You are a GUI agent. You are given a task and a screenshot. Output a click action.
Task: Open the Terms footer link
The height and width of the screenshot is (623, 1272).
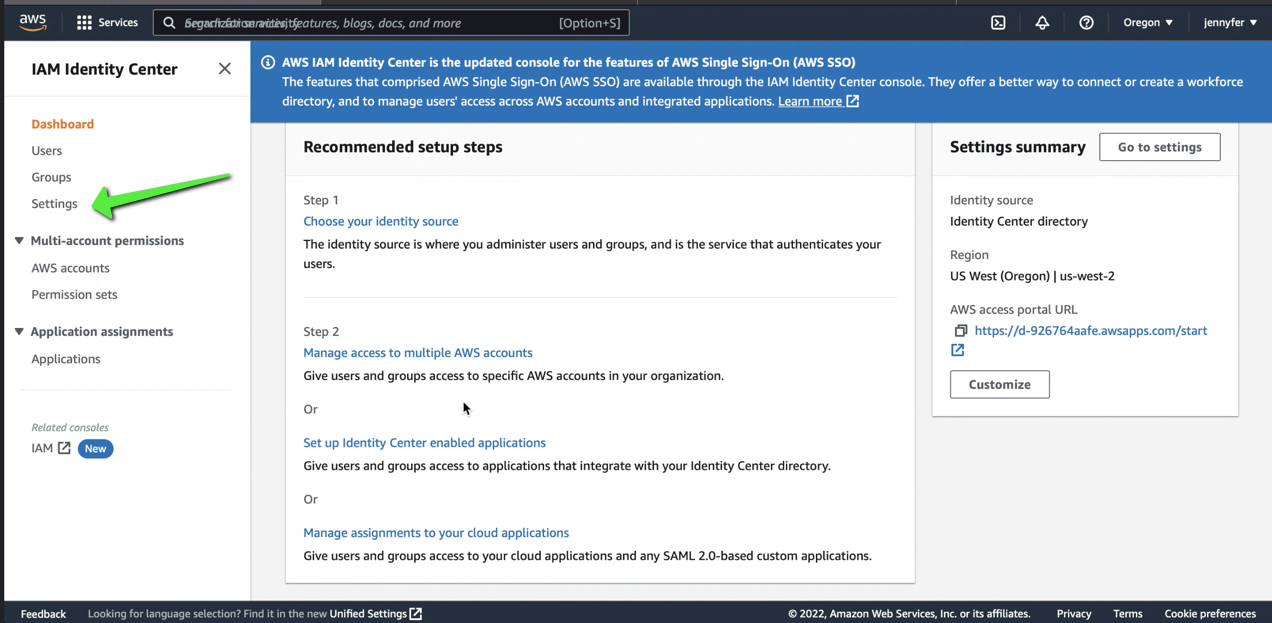point(1128,614)
